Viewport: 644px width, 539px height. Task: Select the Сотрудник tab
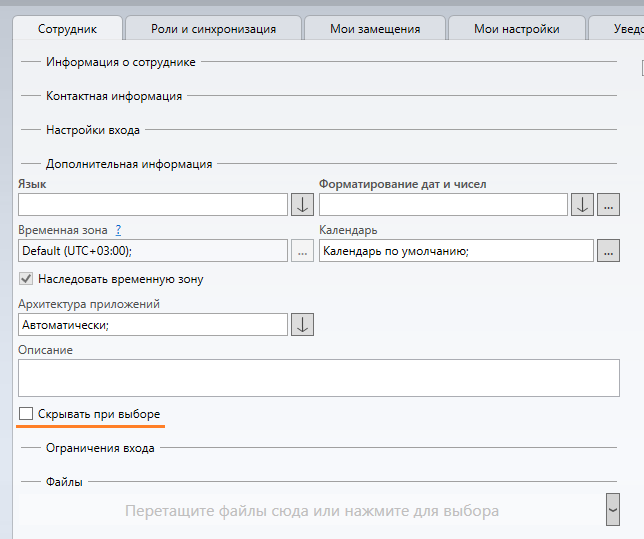click(67, 29)
